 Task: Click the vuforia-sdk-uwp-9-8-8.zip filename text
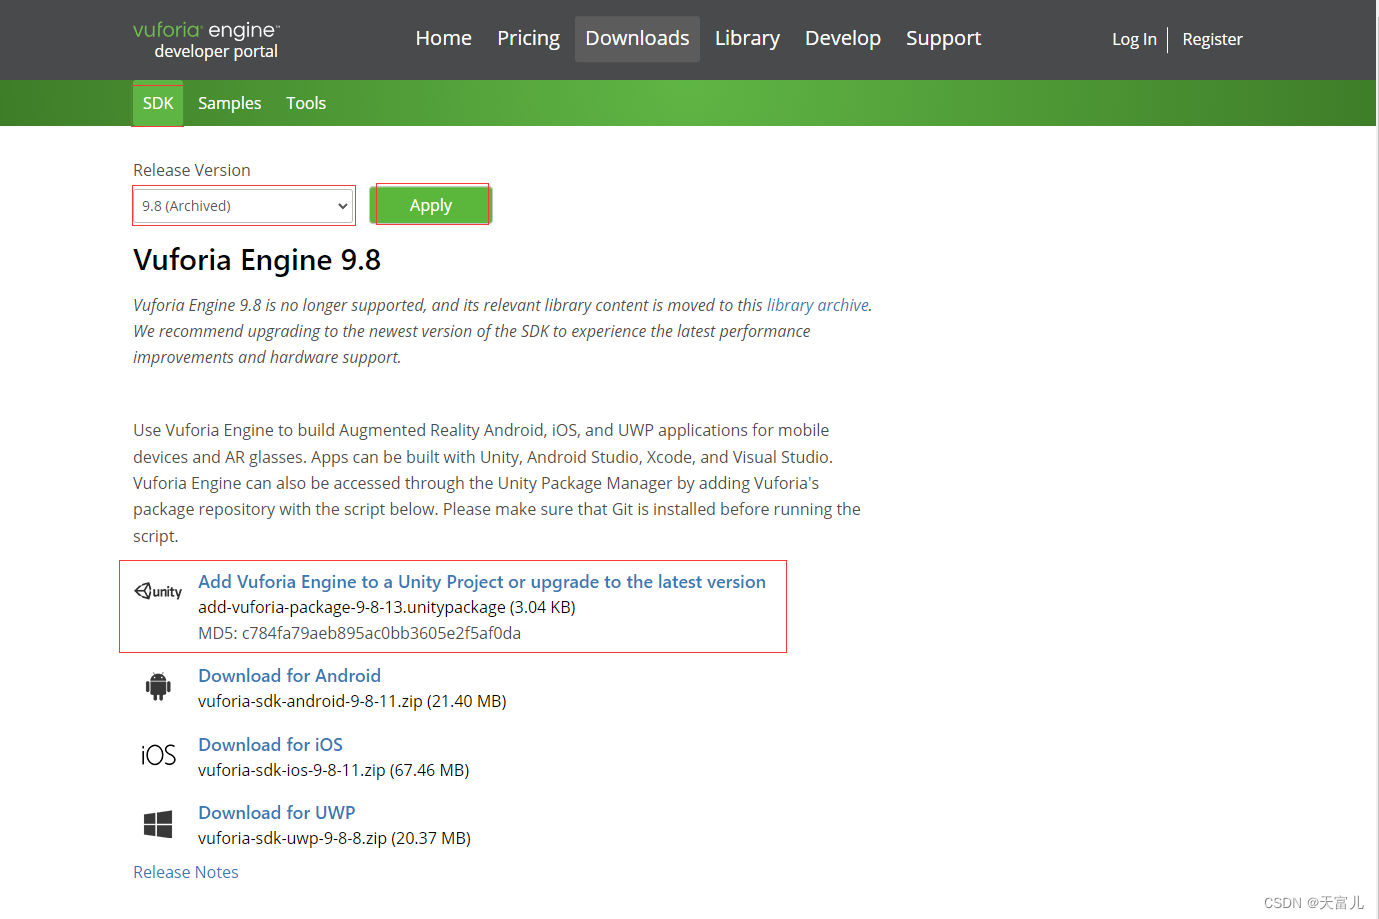click(x=292, y=838)
